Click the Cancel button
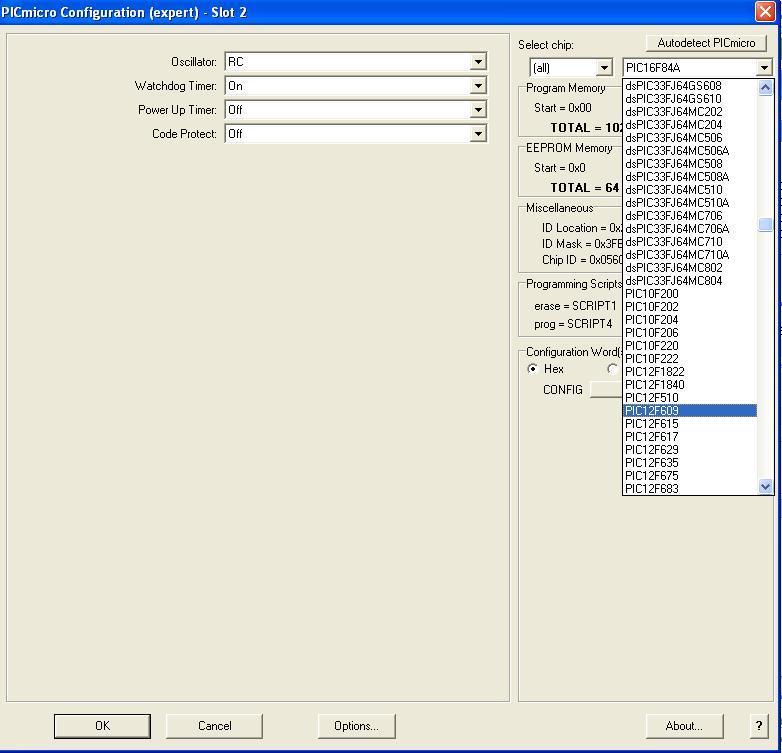Screen dimensions: 782x753 214,726
